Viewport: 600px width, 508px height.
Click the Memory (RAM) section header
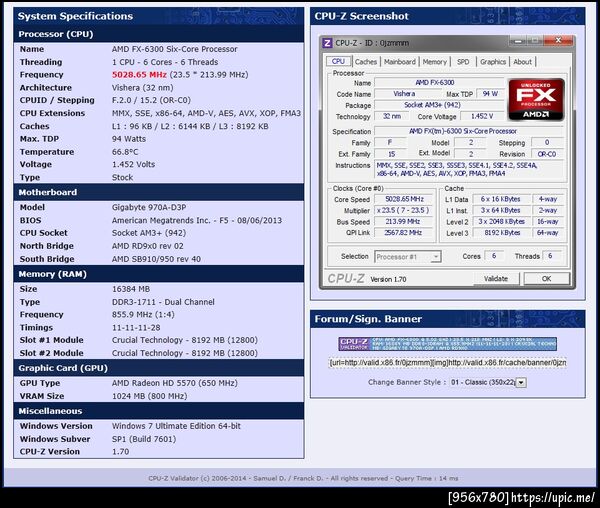click(x=159, y=274)
